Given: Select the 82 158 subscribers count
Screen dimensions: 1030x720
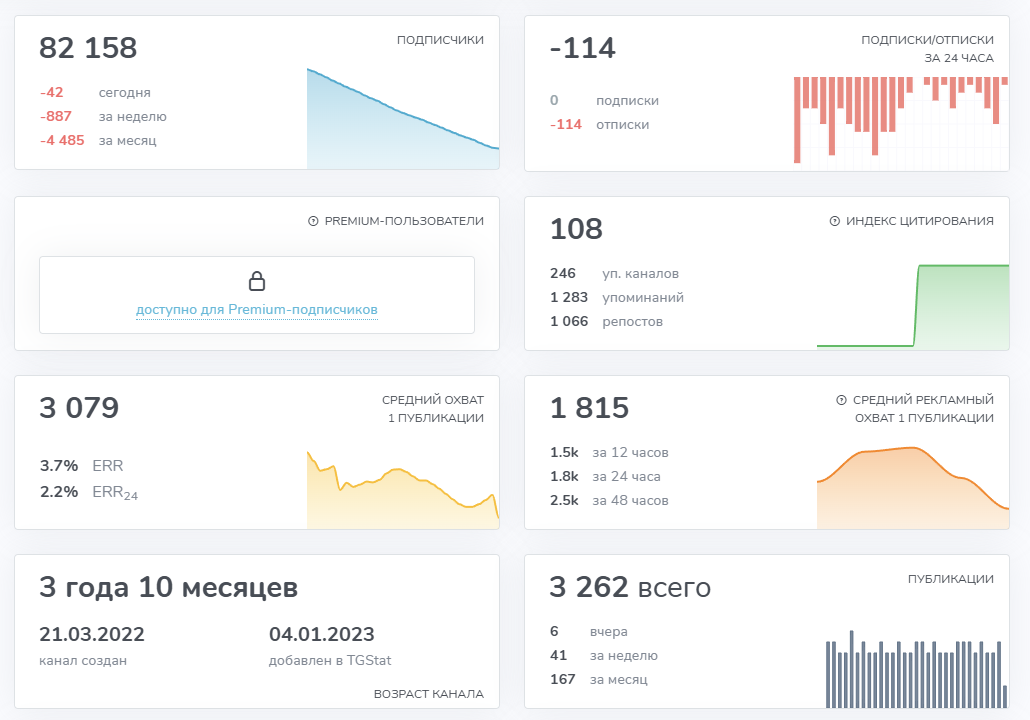Looking at the screenshot, I should pyautogui.click(x=88, y=48).
